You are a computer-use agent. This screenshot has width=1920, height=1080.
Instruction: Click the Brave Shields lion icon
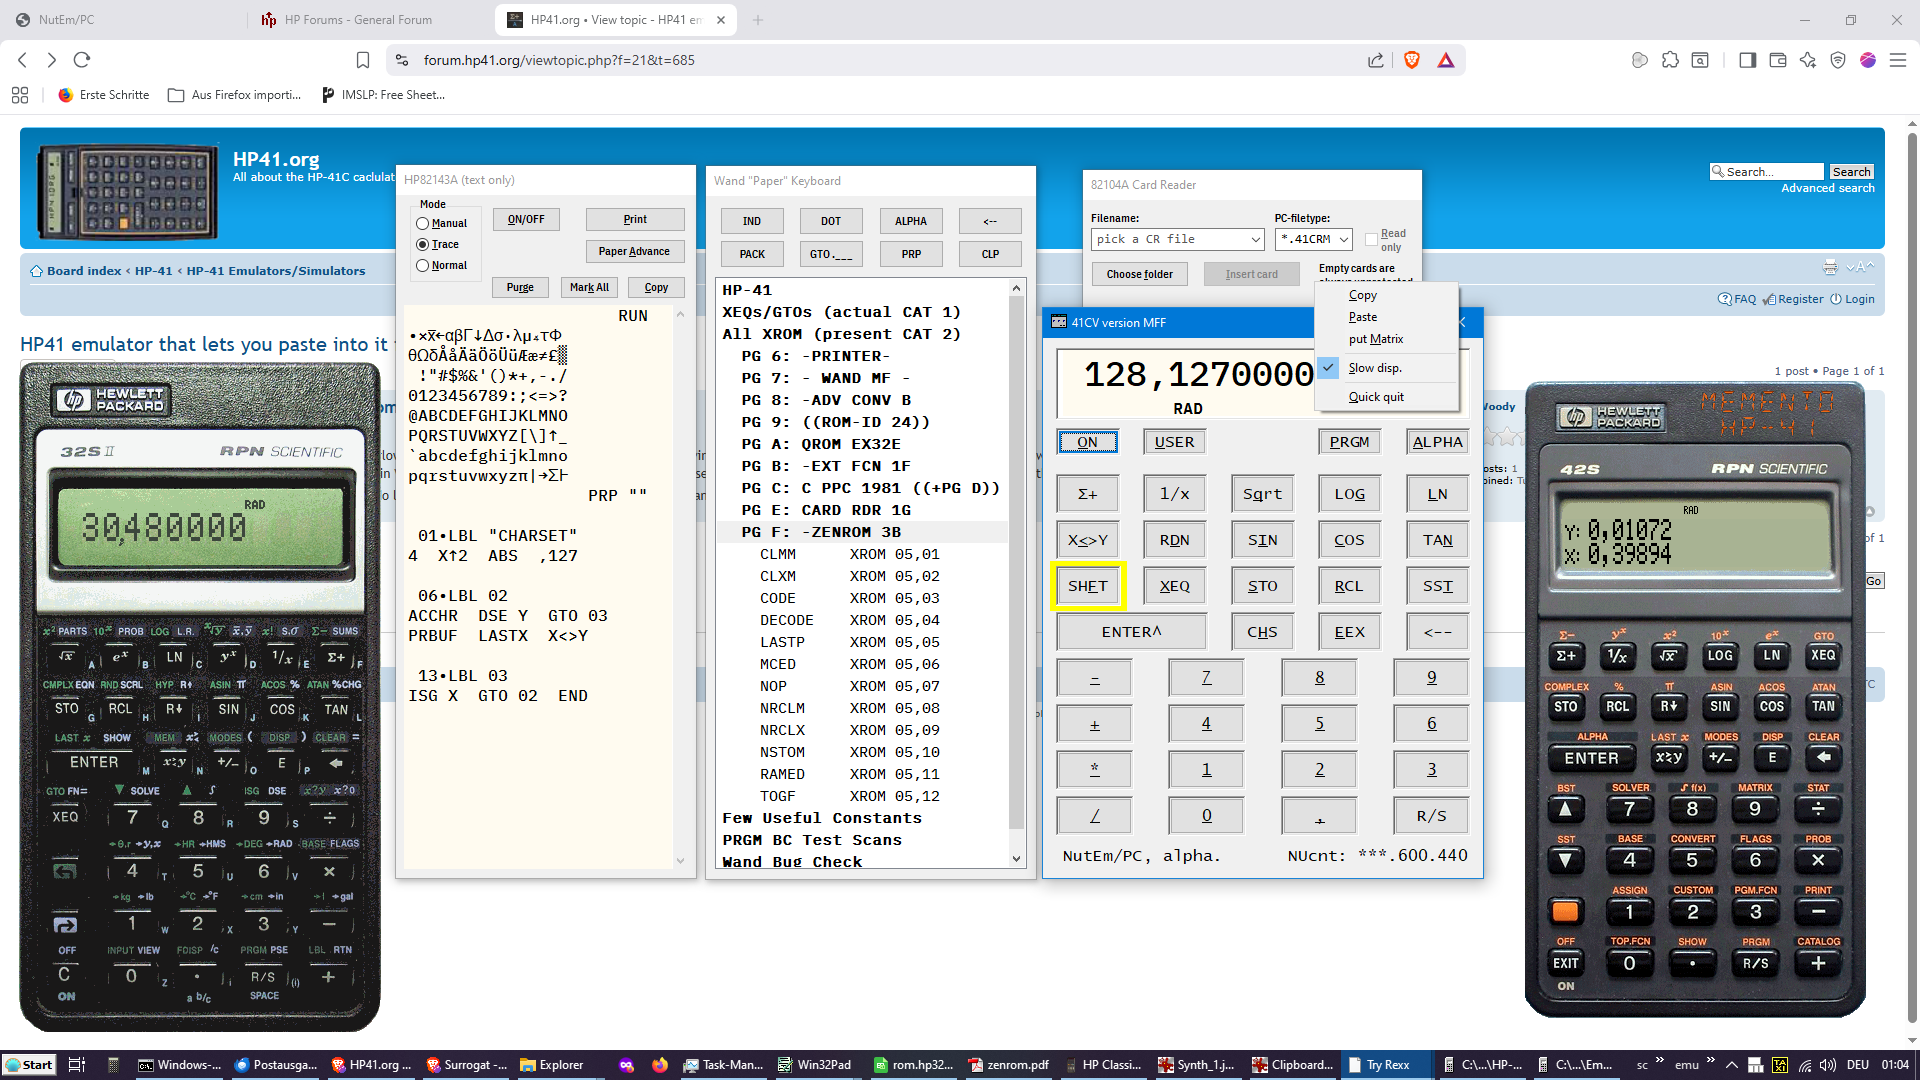[x=1411, y=60]
